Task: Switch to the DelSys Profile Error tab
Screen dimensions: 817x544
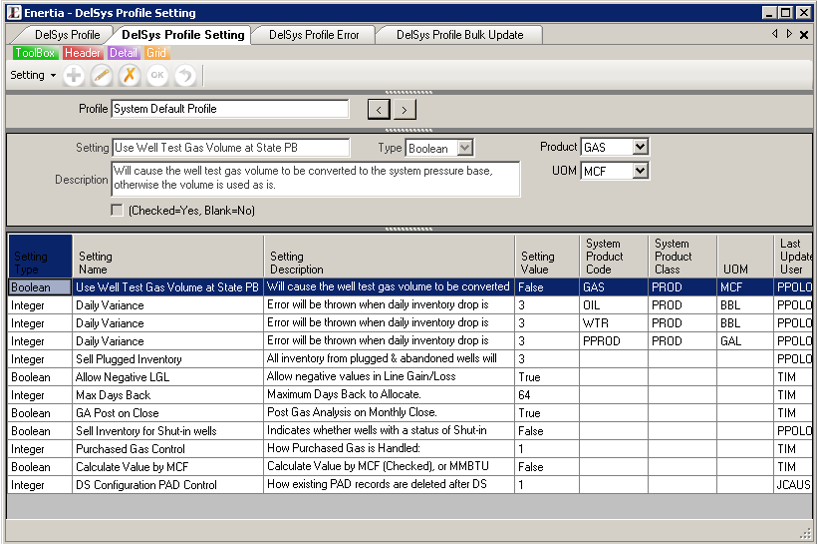Action: [x=313, y=35]
